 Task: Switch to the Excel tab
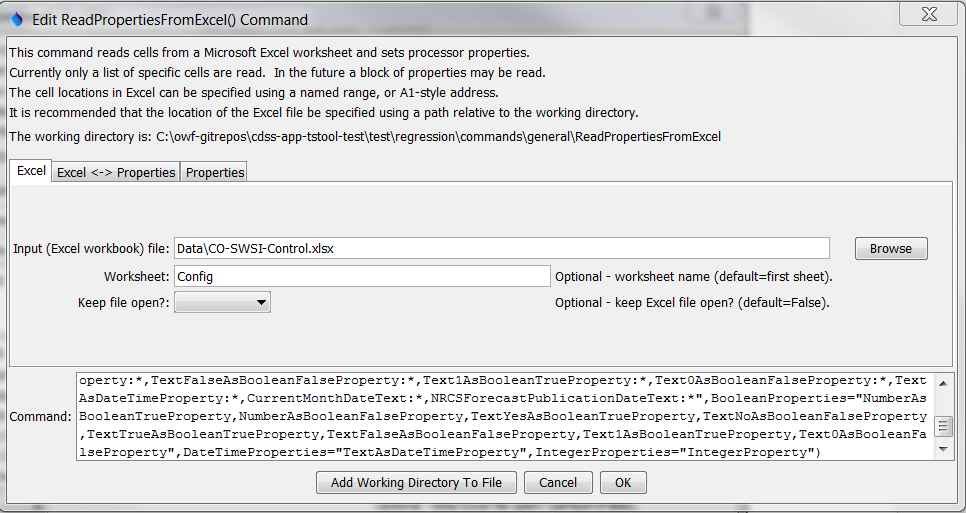point(31,171)
